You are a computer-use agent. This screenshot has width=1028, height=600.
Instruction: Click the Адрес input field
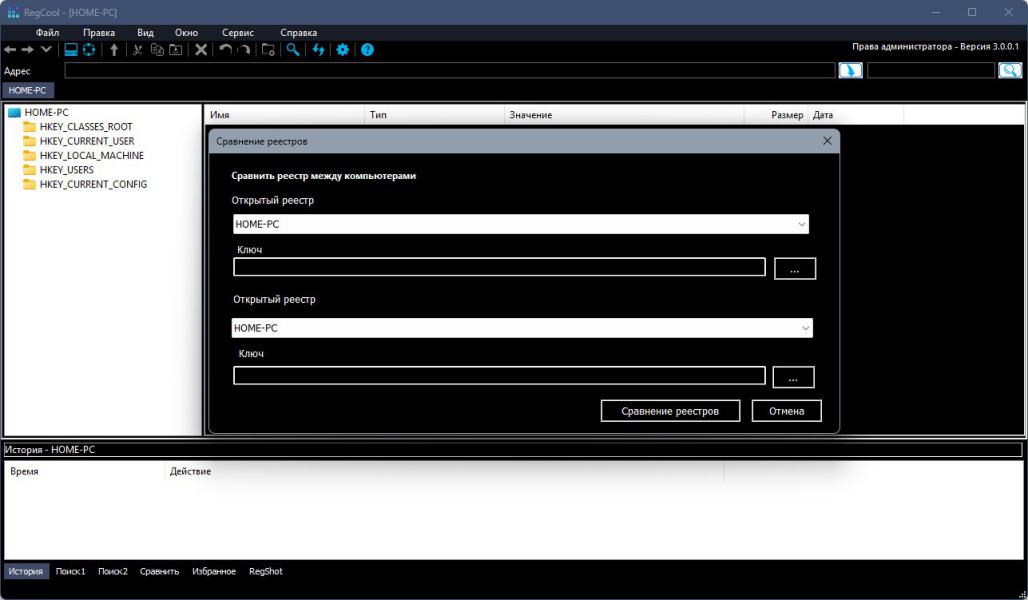[449, 71]
